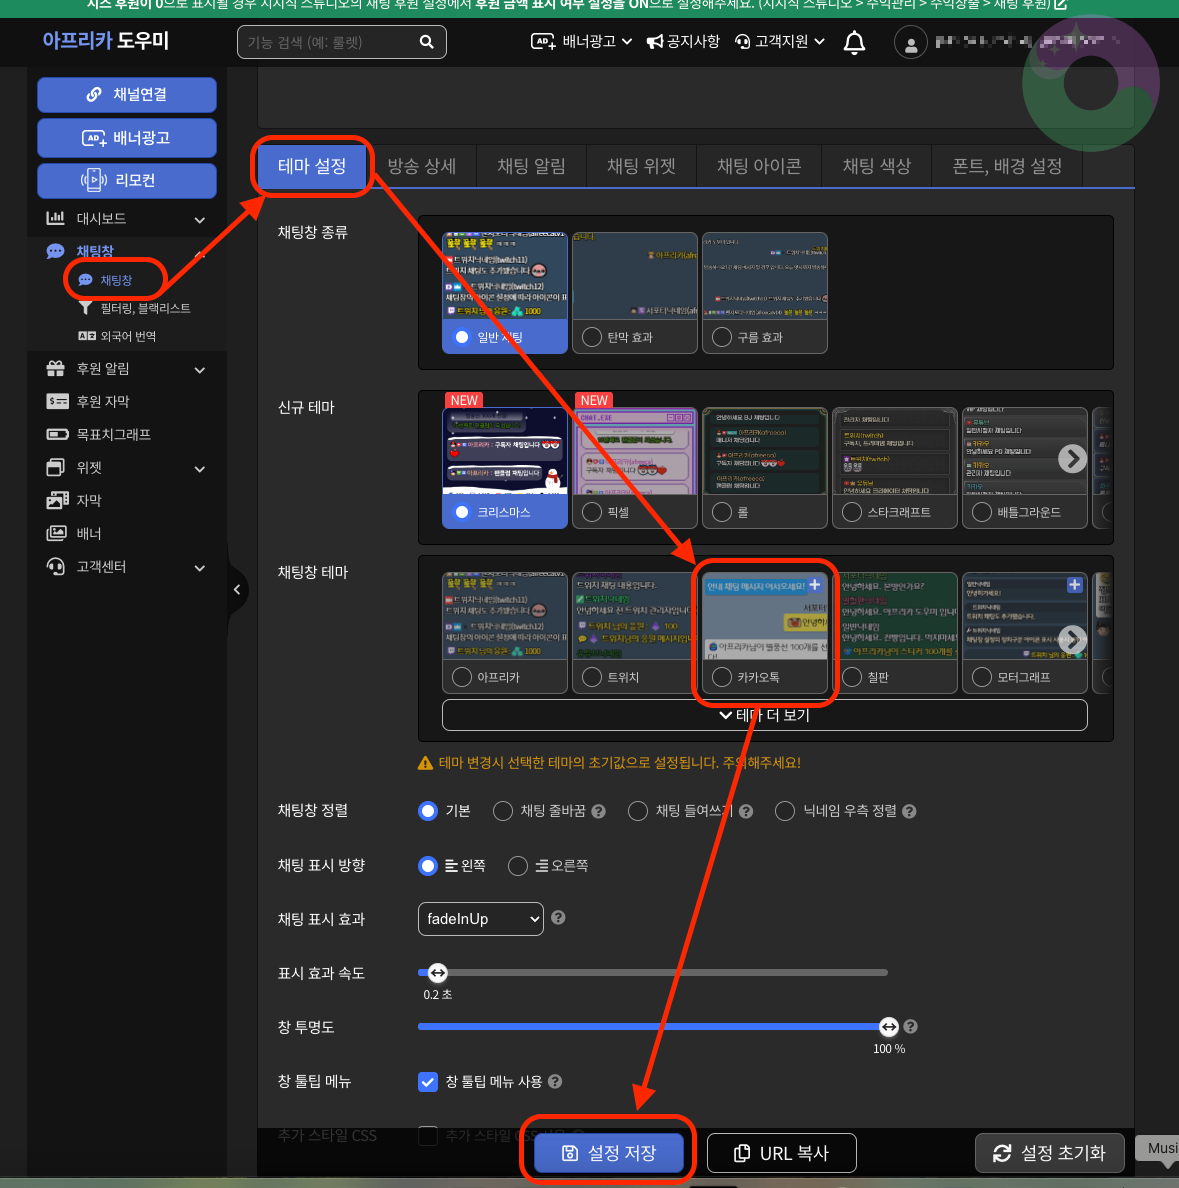Image resolution: width=1179 pixels, height=1188 pixels.
Task: Select the 스타크래프트 theme
Action: [895, 467]
